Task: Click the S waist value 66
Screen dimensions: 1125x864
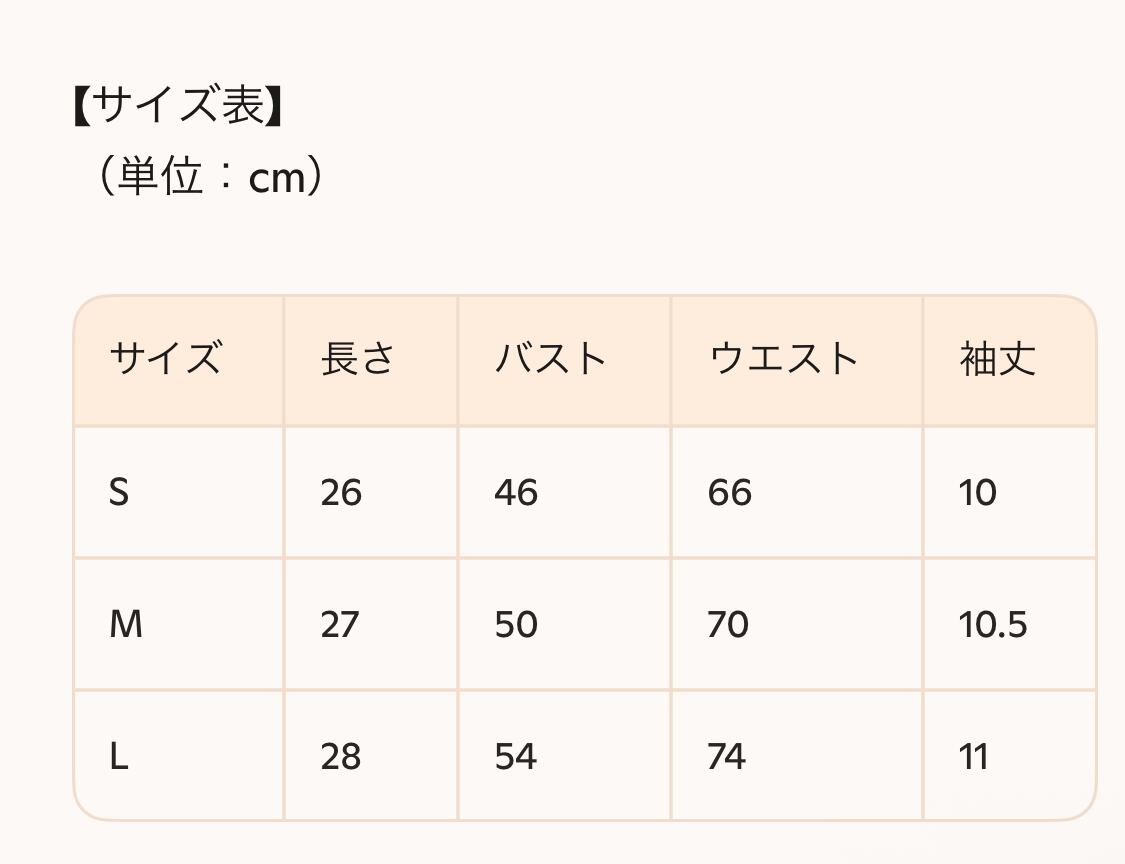Action: [729, 492]
